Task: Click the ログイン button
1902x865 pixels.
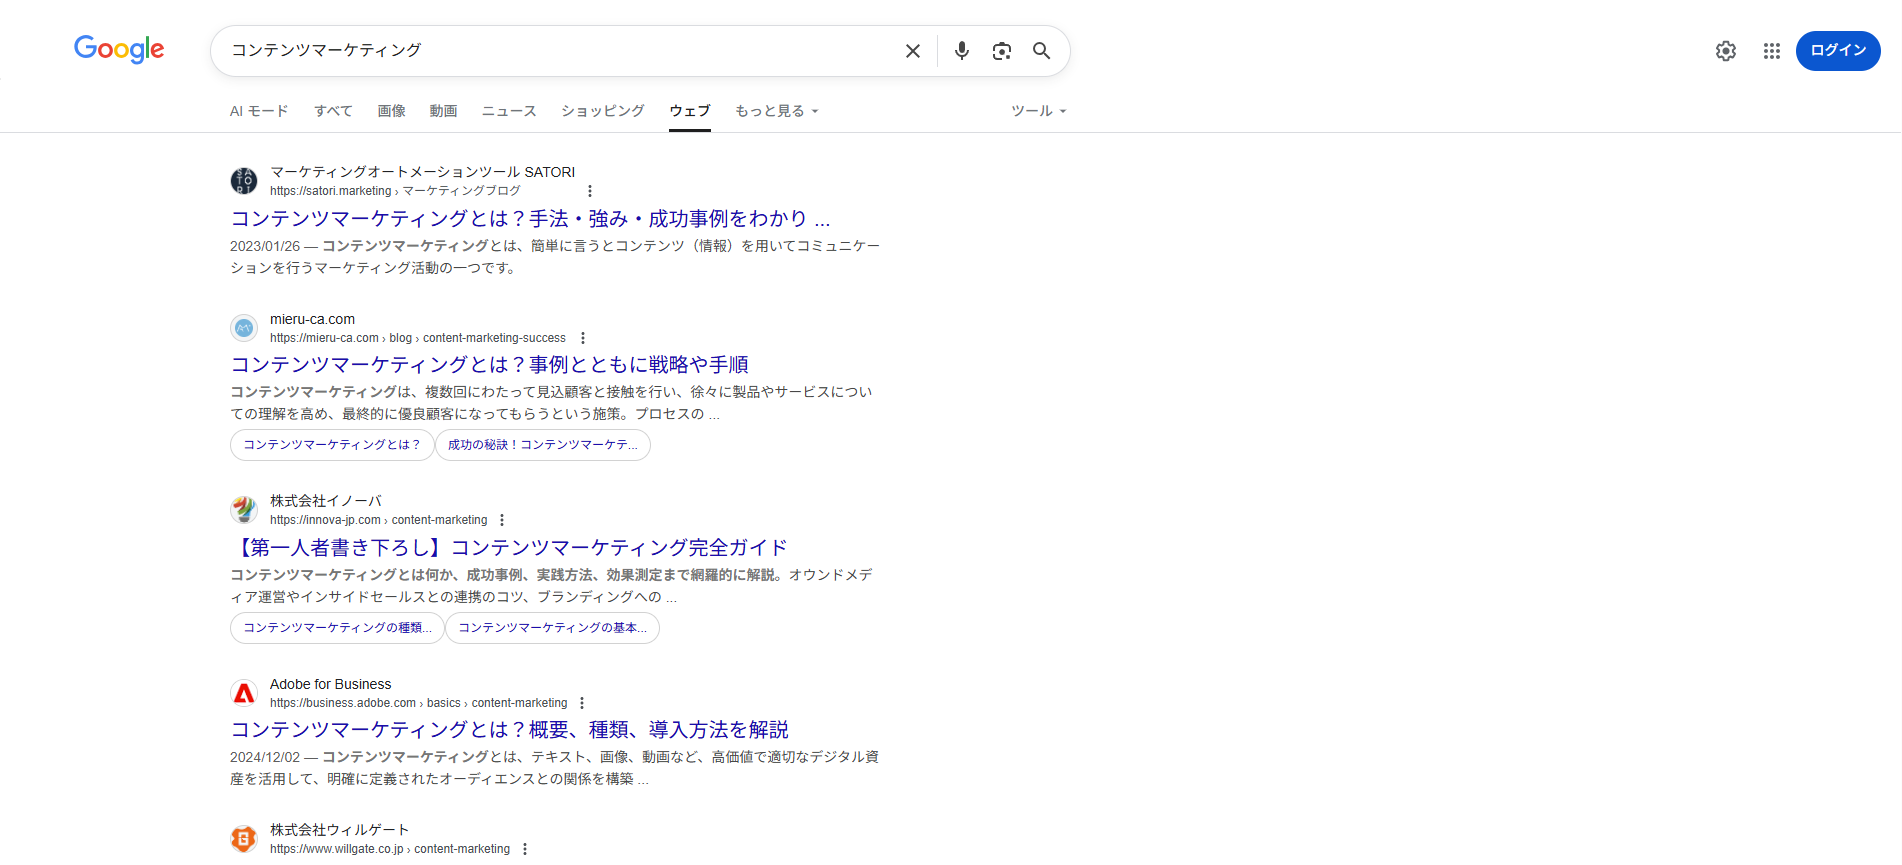Action: (x=1837, y=51)
